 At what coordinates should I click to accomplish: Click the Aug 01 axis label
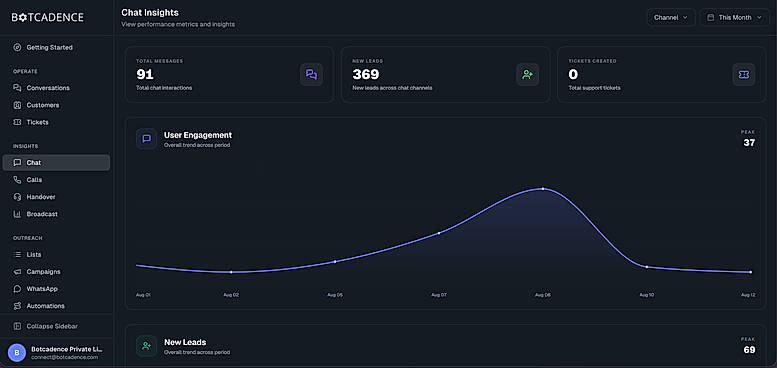143,295
